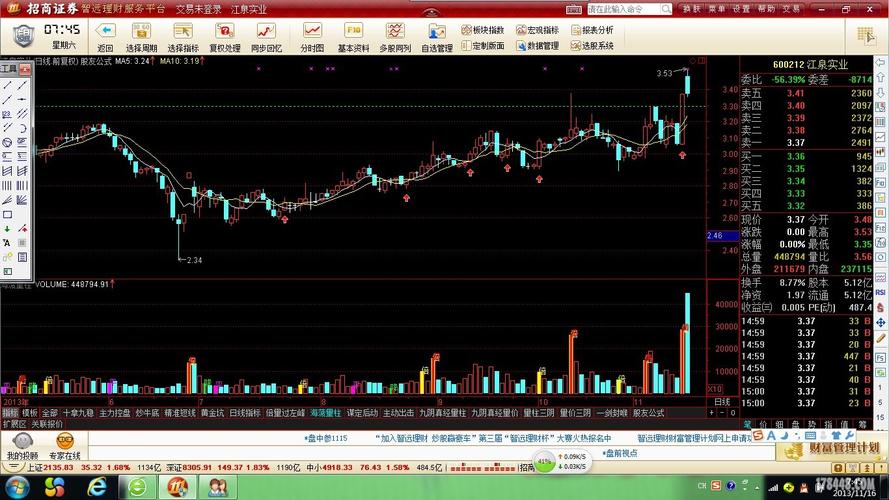
Task: Open the 板块指数 sector index
Action: tap(482, 30)
